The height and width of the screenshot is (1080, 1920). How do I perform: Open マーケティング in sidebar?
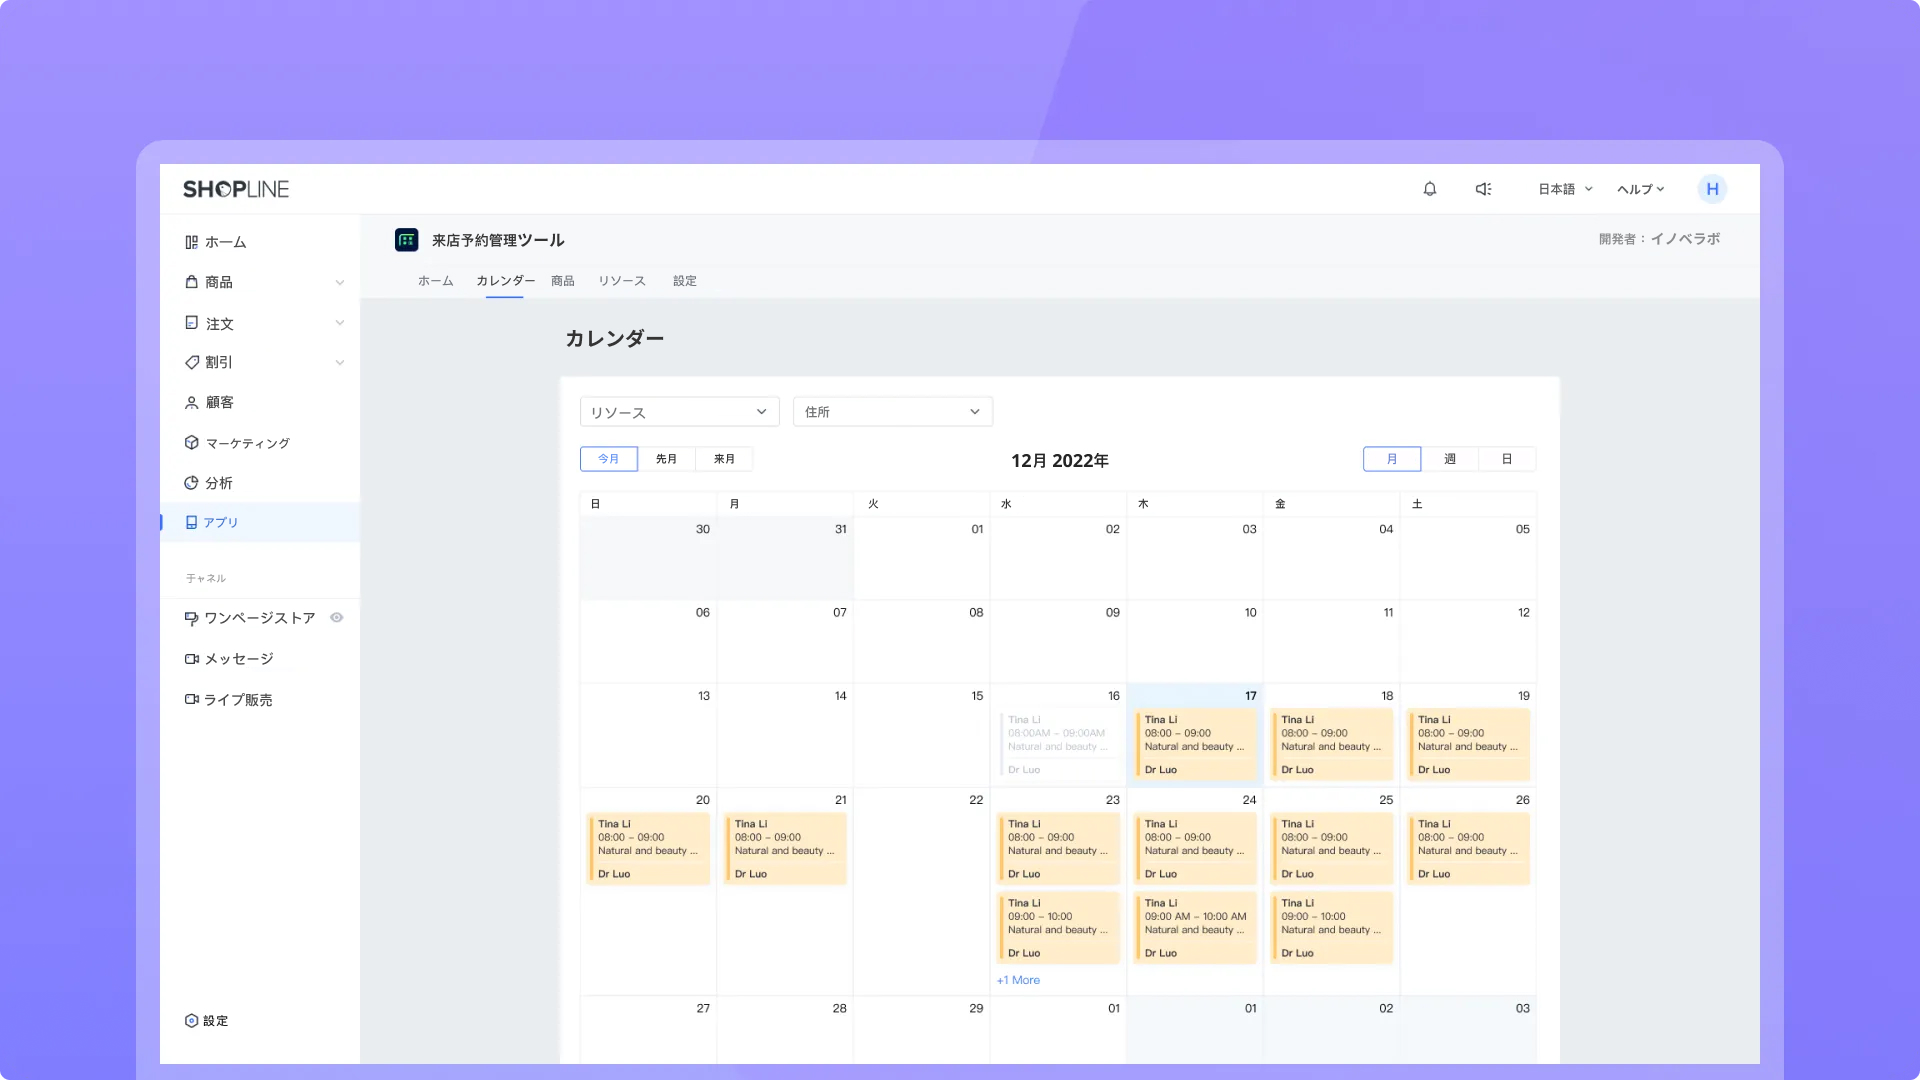point(247,443)
